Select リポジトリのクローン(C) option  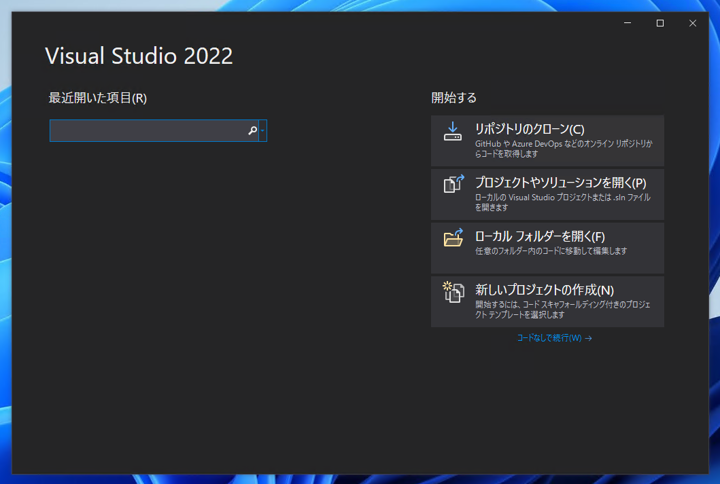click(x=547, y=141)
